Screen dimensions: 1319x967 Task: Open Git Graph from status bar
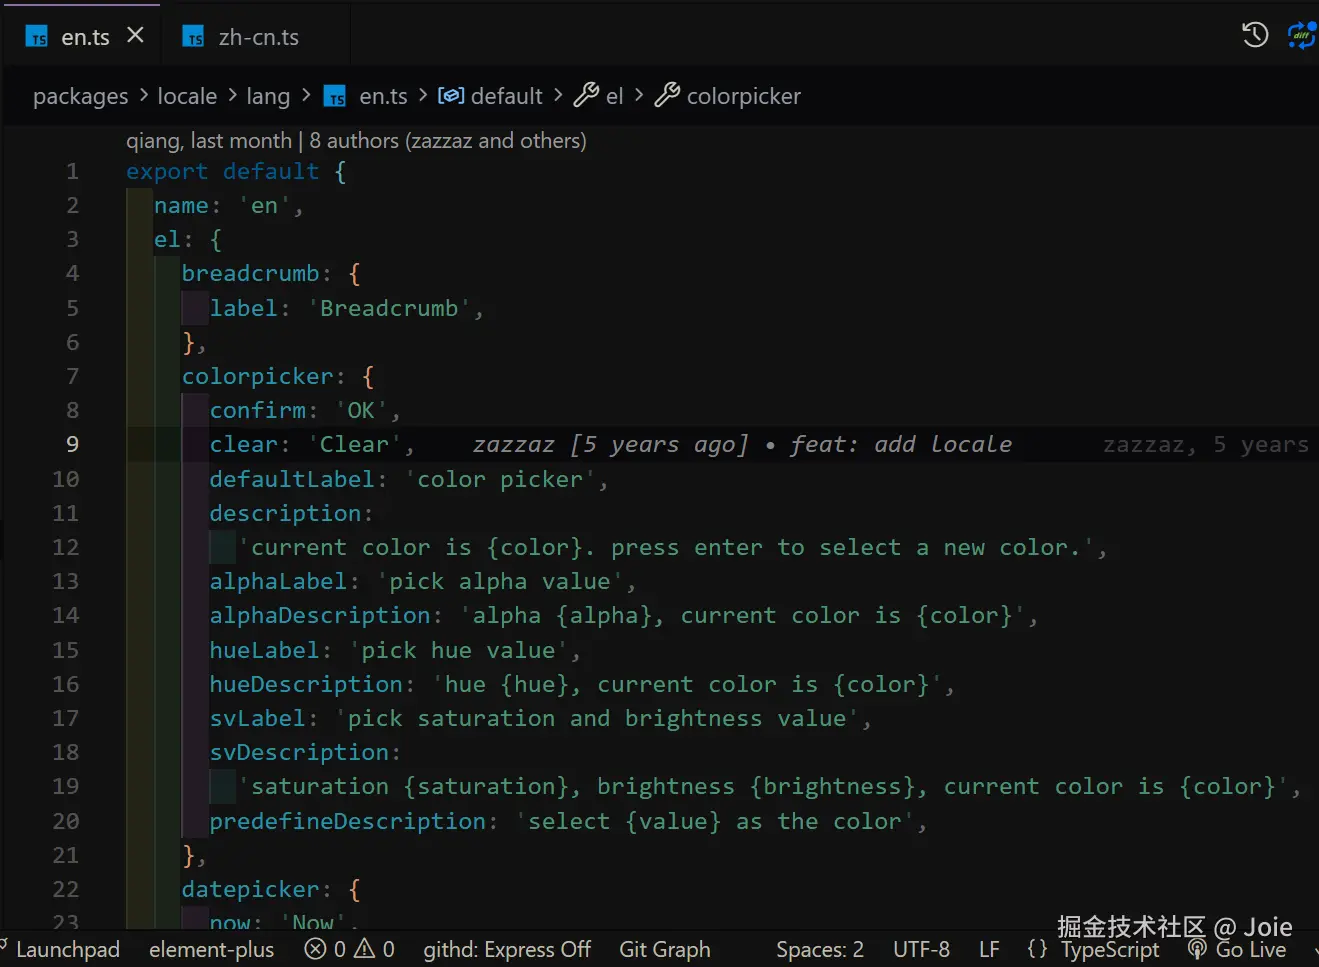[x=665, y=949]
